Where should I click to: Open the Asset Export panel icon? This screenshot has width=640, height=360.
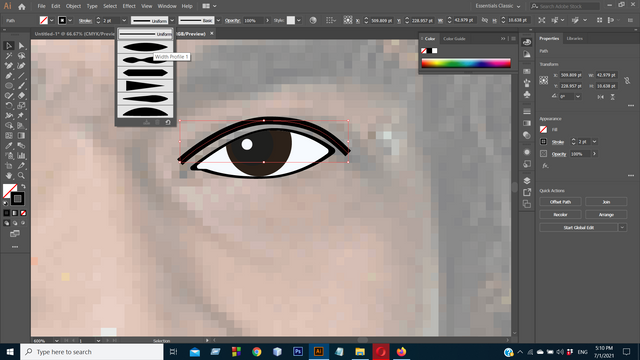click(527, 192)
